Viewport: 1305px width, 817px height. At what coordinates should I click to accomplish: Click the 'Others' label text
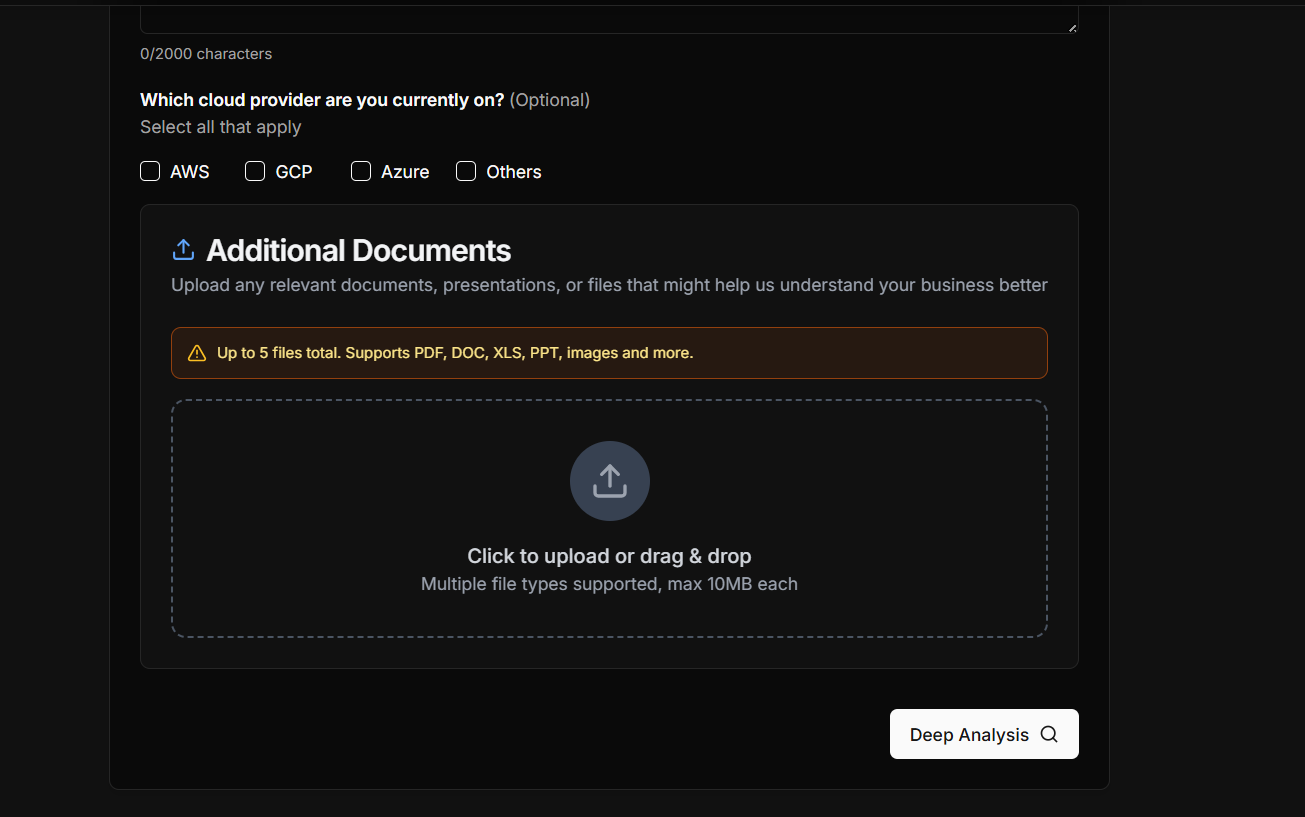[514, 172]
